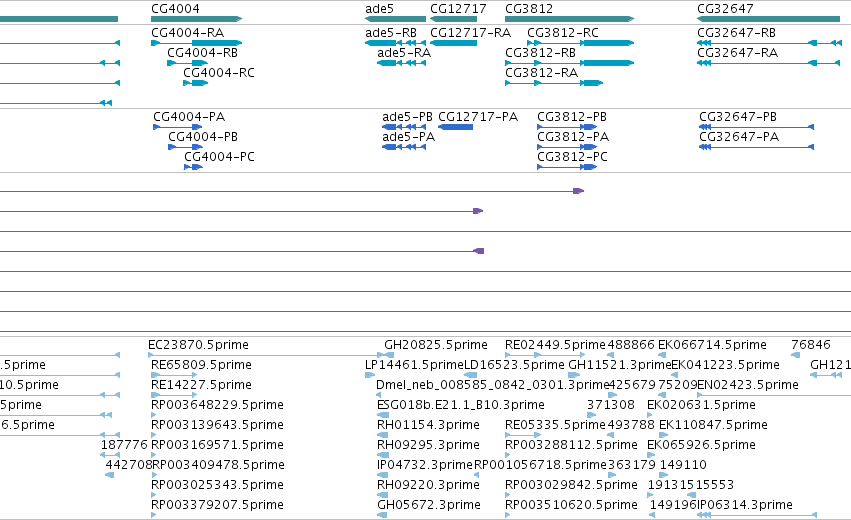Select protein CG4004-PC
Screen dimensions: 851x520
point(219,157)
